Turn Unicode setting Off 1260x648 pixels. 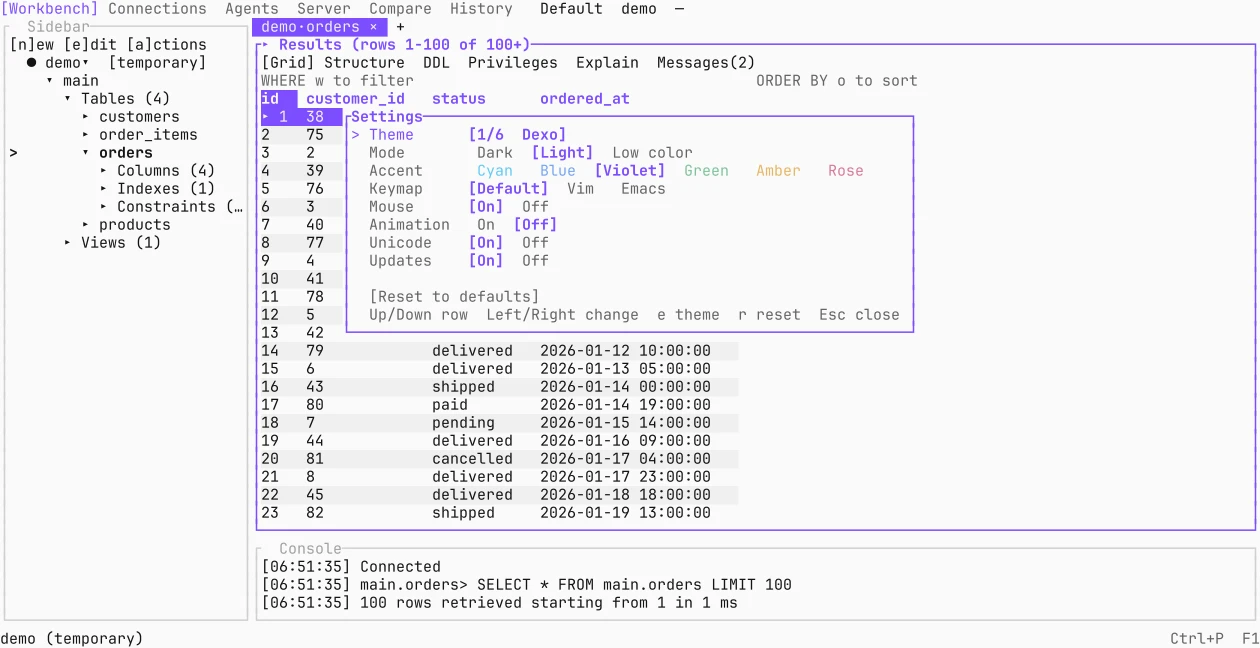[x=535, y=243]
